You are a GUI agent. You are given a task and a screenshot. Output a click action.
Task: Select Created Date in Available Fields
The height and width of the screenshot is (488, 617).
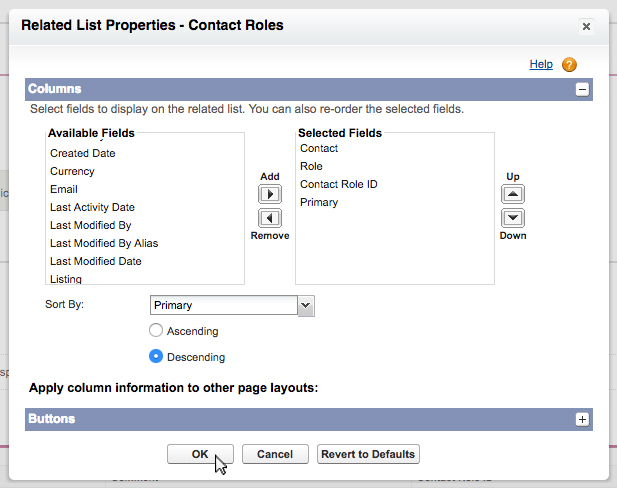[82, 153]
